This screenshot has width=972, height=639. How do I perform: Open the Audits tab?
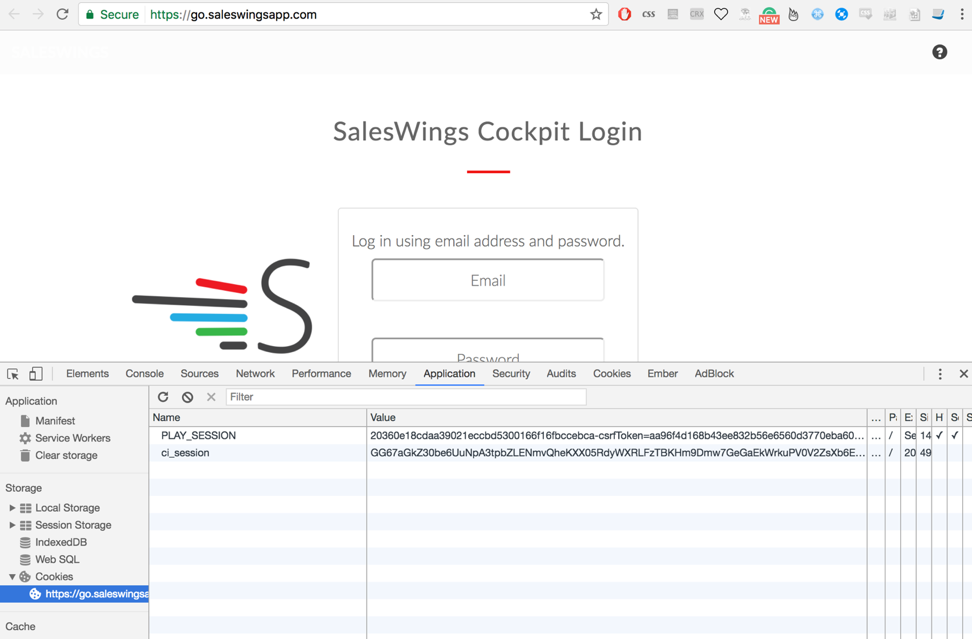[x=561, y=374]
